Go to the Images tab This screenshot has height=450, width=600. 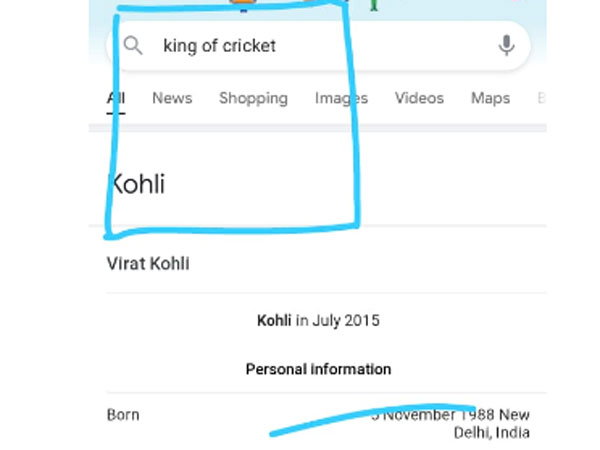(341, 98)
